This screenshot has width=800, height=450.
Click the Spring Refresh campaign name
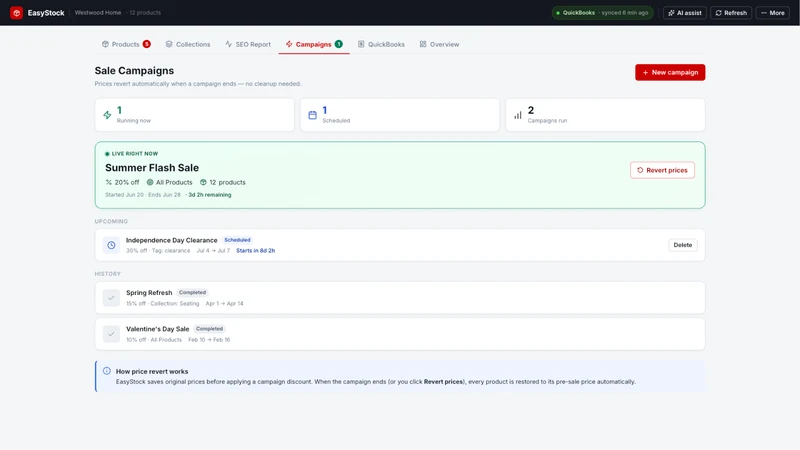[x=149, y=293]
